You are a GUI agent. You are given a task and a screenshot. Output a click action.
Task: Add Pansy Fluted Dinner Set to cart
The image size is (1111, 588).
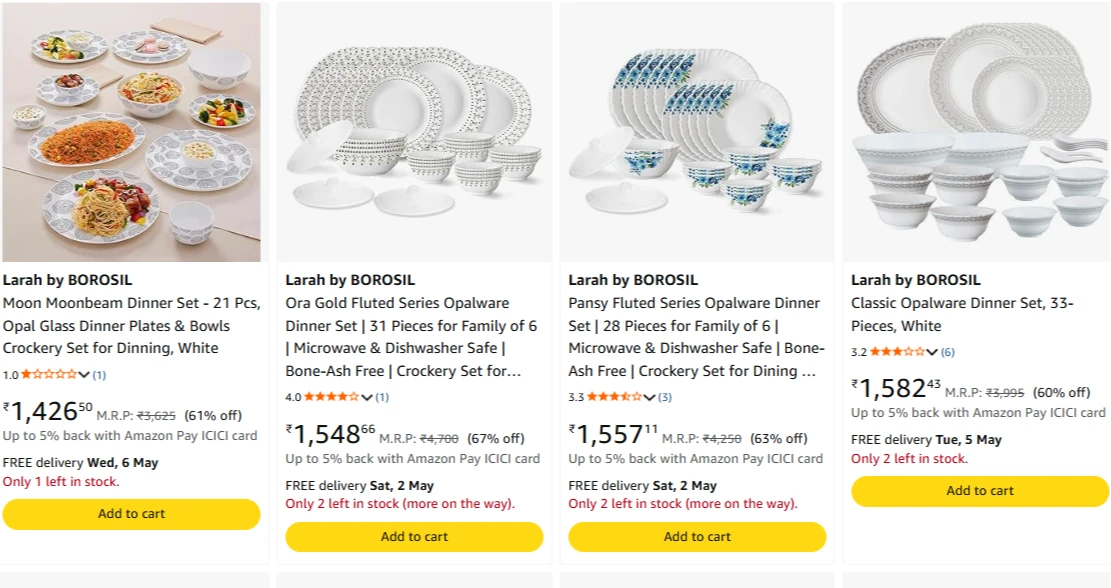click(x=697, y=537)
